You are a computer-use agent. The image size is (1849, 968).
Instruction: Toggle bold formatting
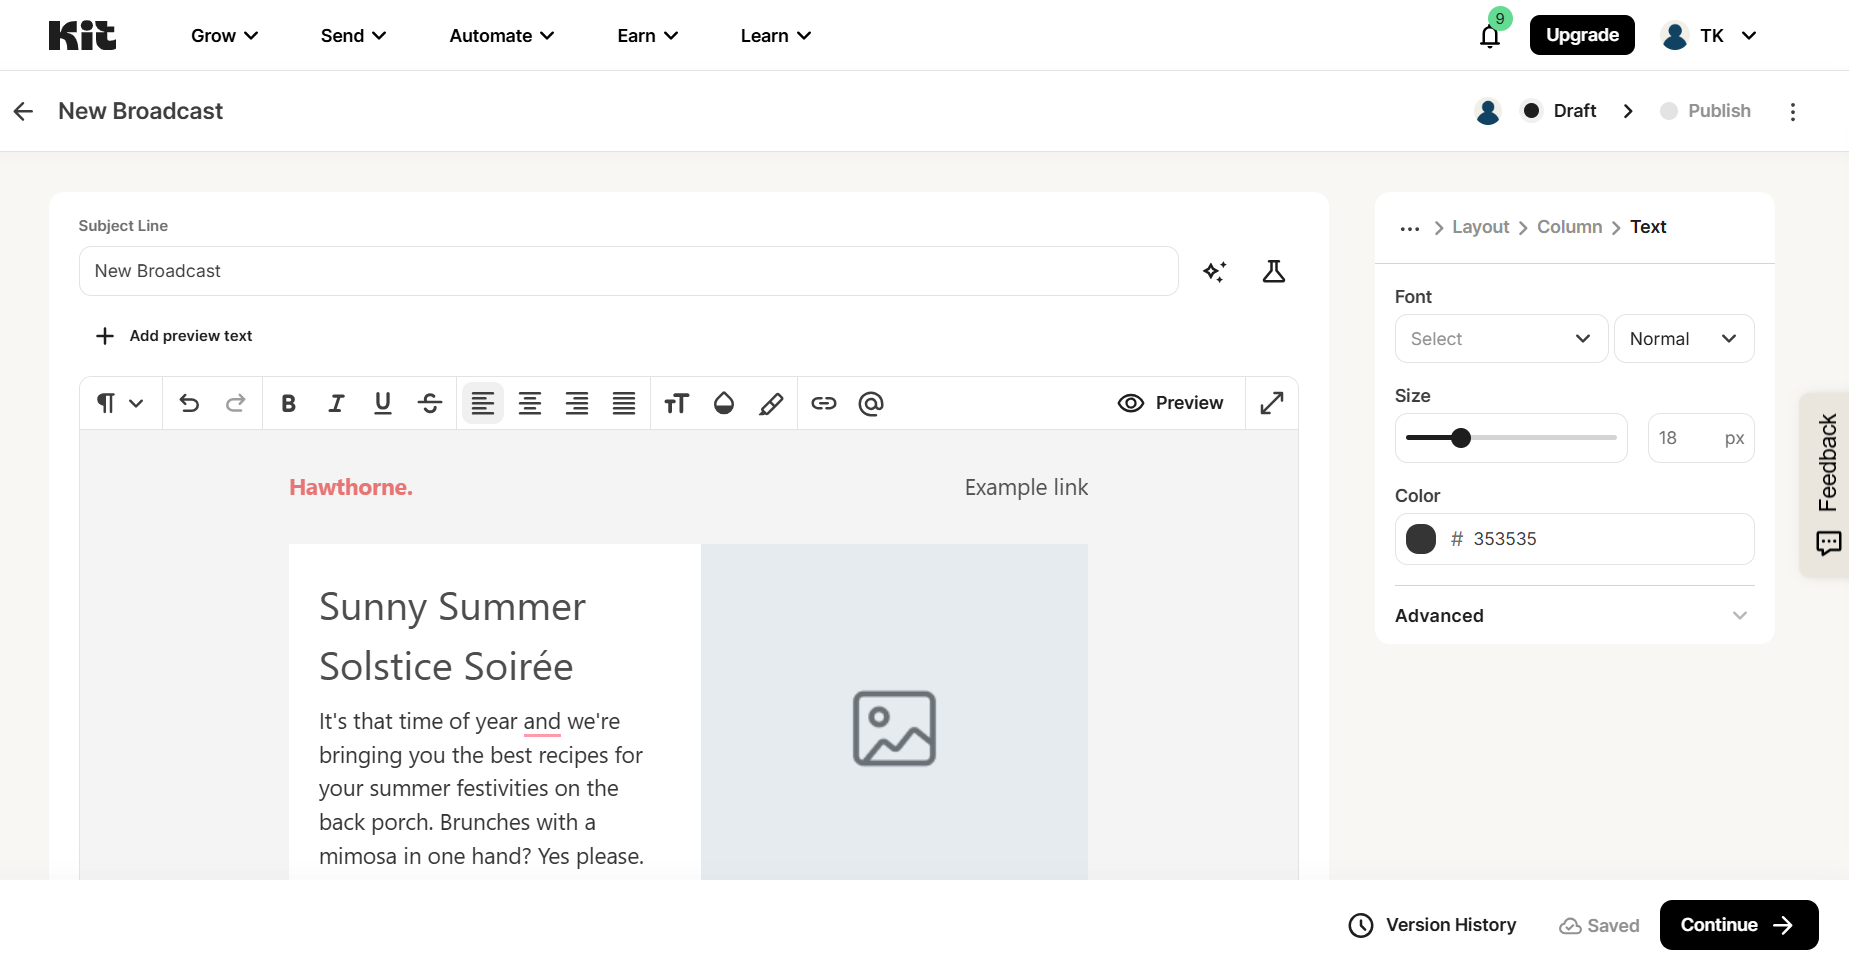[x=288, y=403]
